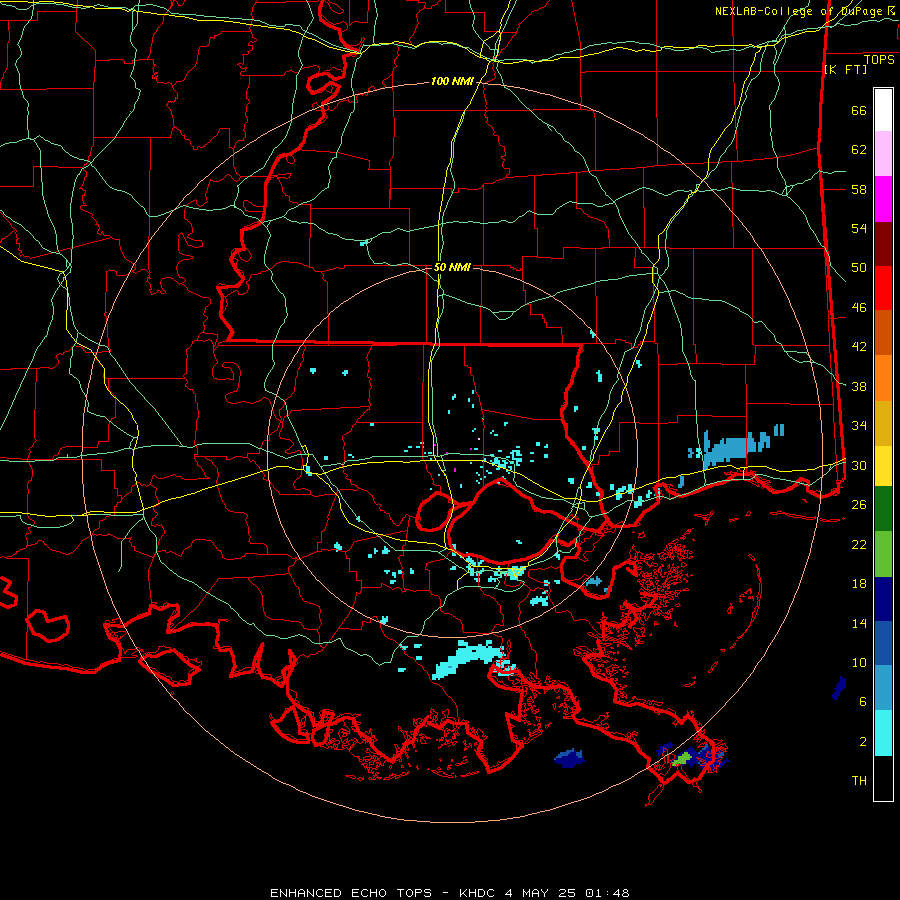Click the '100 NMI' range ring label

pos(452,82)
